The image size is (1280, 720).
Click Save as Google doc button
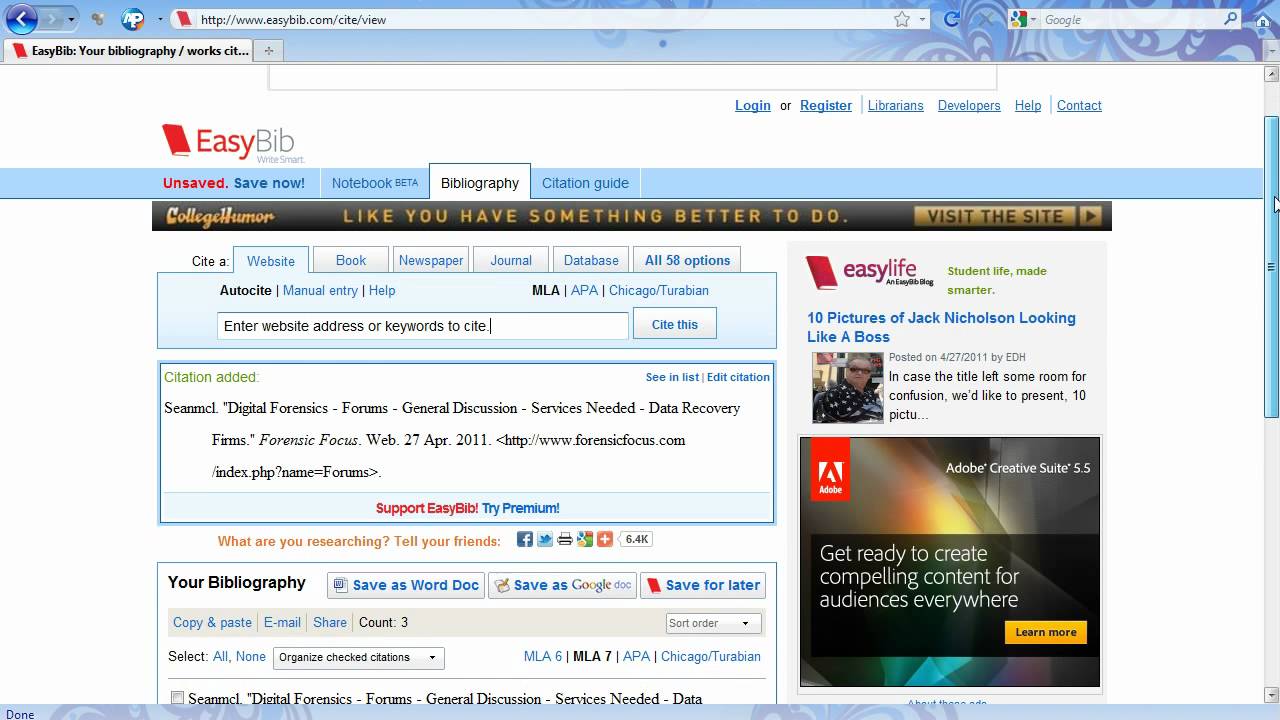(x=563, y=585)
